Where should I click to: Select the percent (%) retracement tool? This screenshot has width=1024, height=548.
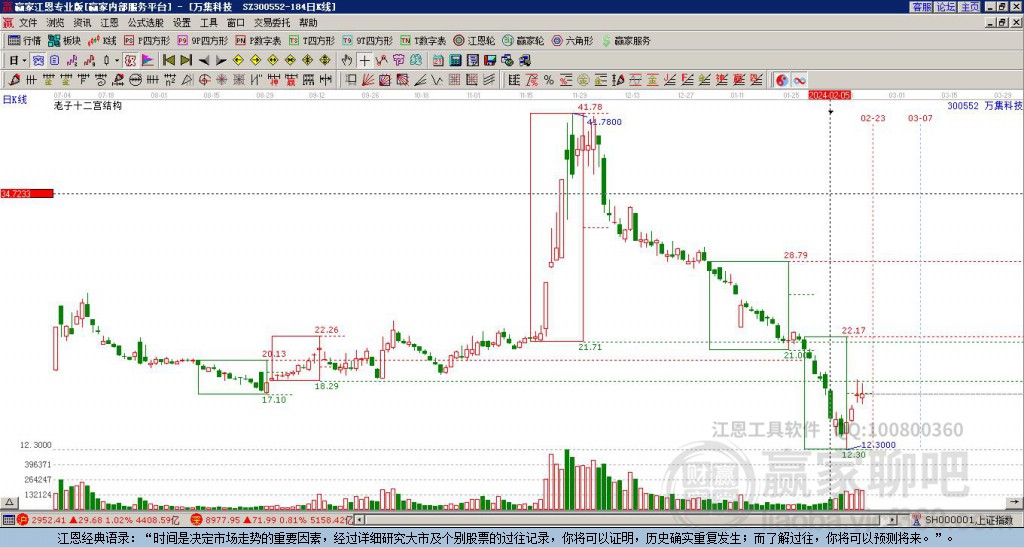click(549, 80)
